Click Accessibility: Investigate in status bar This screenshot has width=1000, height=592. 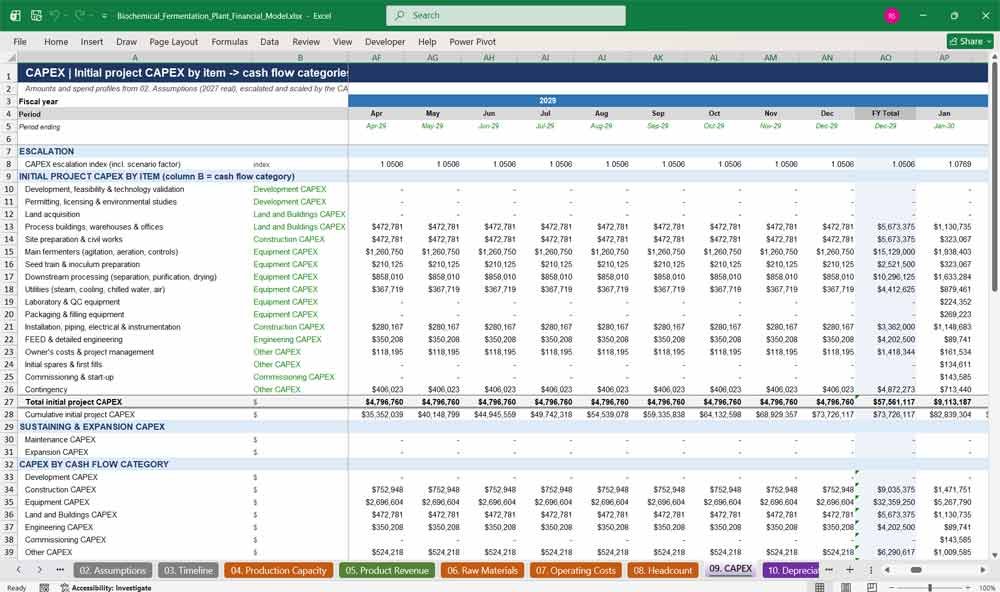coord(106,588)
